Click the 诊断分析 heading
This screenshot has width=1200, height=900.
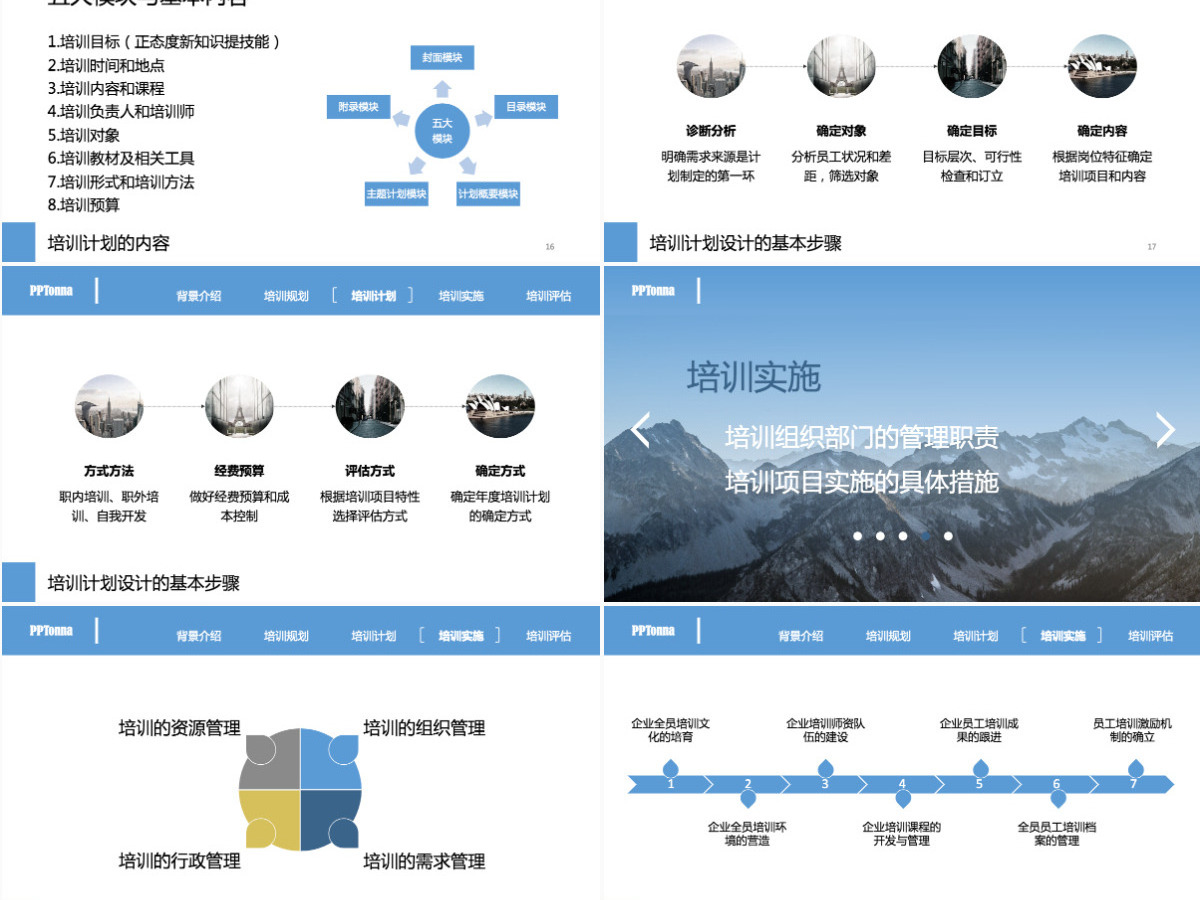pyautogui.click(x=711, y=131)
